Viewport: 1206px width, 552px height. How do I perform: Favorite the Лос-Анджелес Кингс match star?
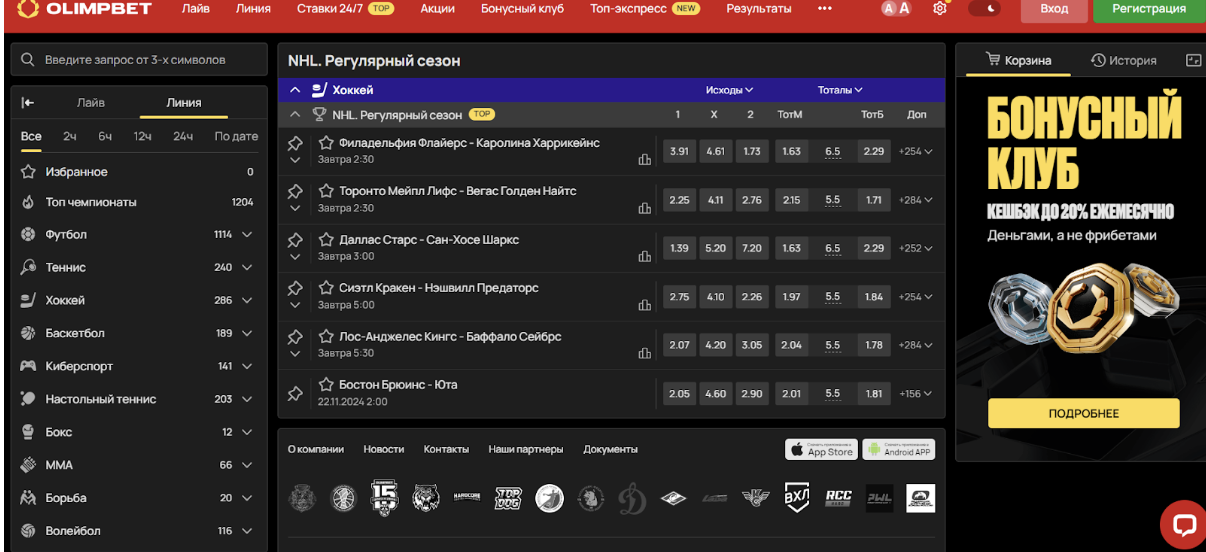(326, 337)
